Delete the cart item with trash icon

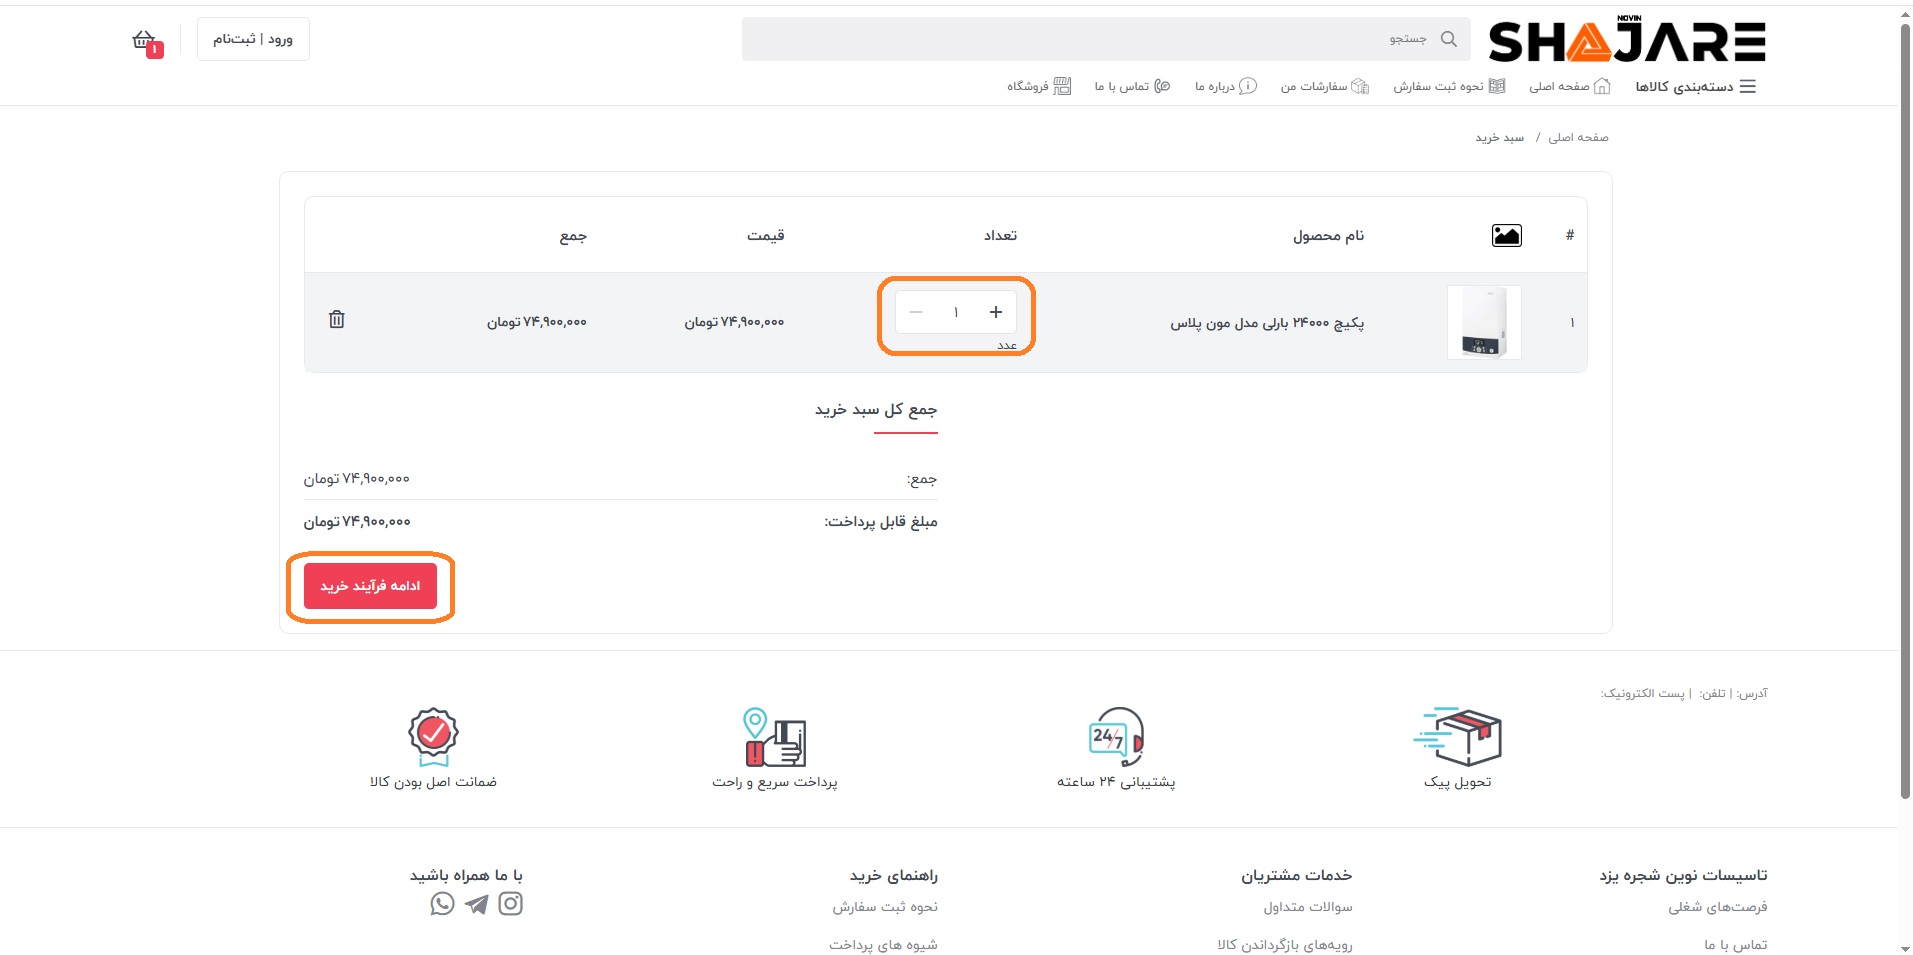(337, 319)
